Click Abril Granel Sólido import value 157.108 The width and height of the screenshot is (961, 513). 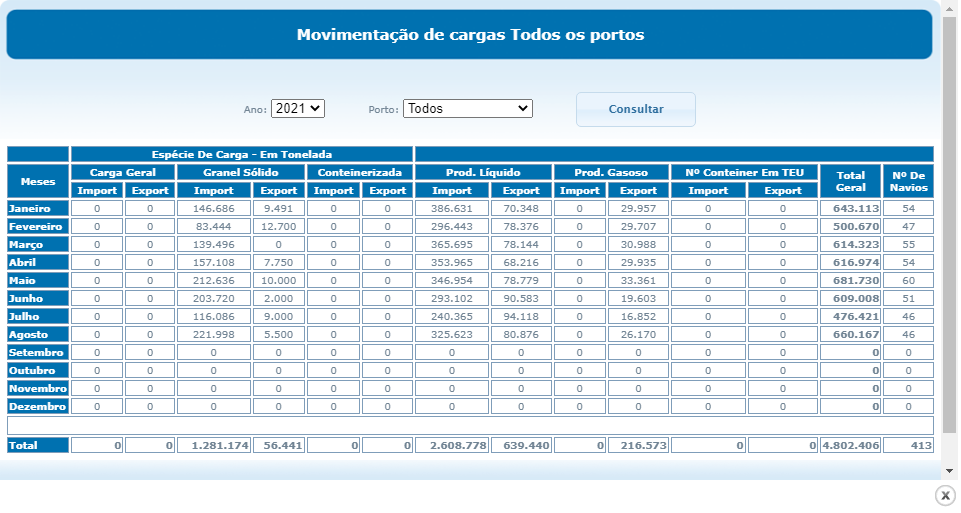(x=214, y=262)
